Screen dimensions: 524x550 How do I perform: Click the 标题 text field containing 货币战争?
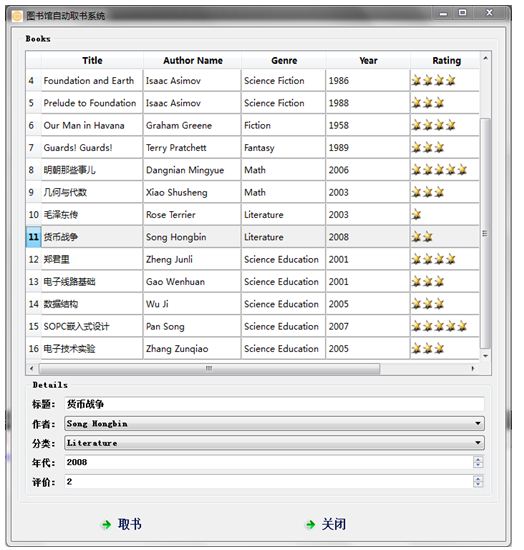point(274,404)
